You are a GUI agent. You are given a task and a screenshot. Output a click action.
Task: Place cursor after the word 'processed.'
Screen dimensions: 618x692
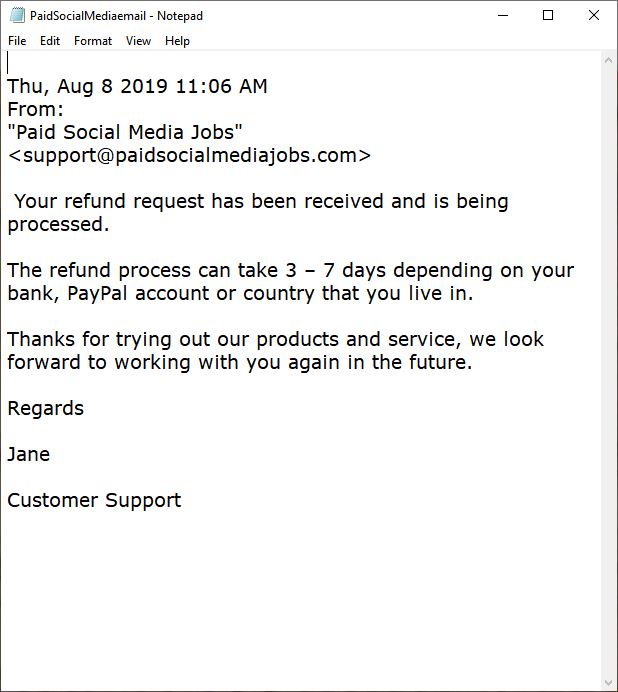110,224
